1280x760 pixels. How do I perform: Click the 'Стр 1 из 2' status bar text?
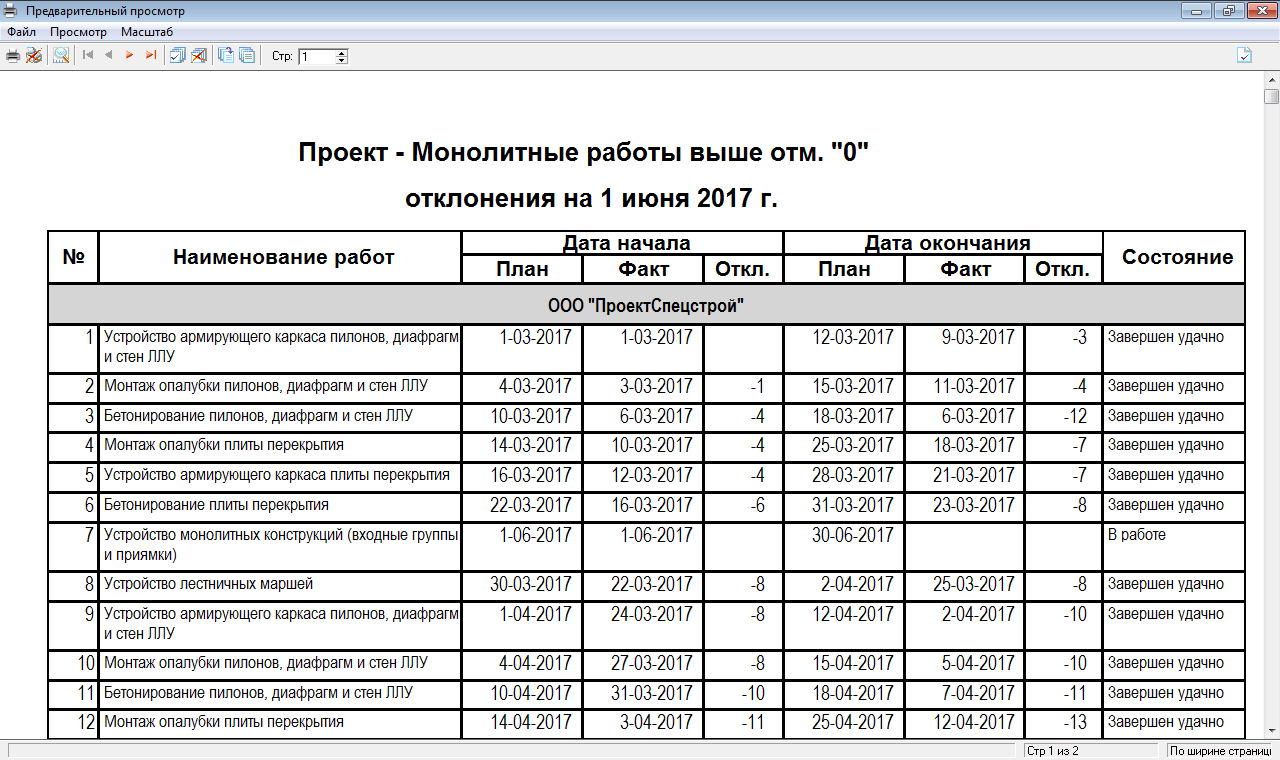(1052, 750)
